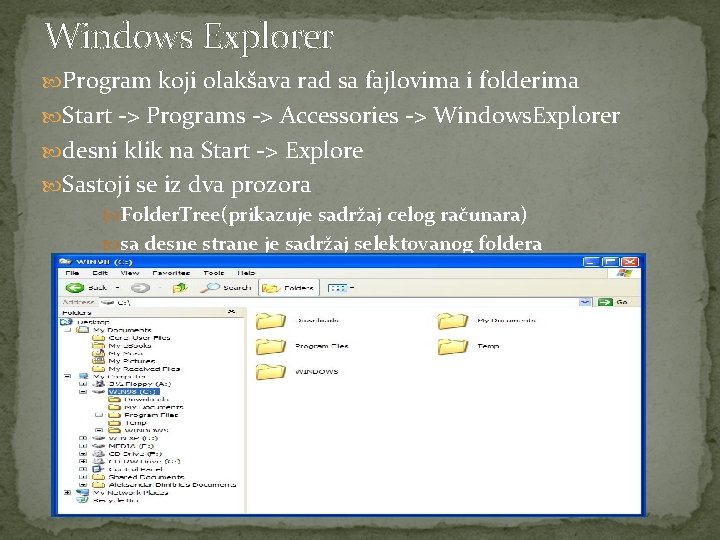Click the CD Drive (F:) icon
Viewport: 720px width, 540px height.
[98, 454]
